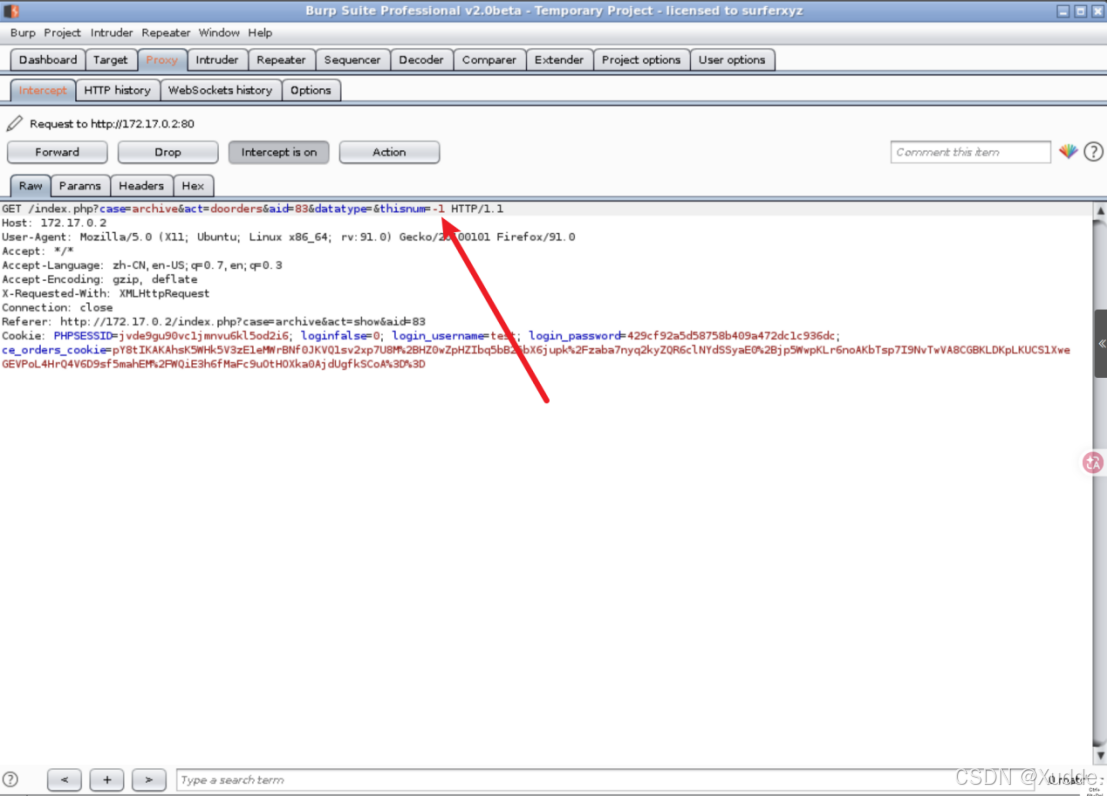Click the pencil edit icon beside request target
This screenshot has height=797, width=1108.
tap(14, 124)
